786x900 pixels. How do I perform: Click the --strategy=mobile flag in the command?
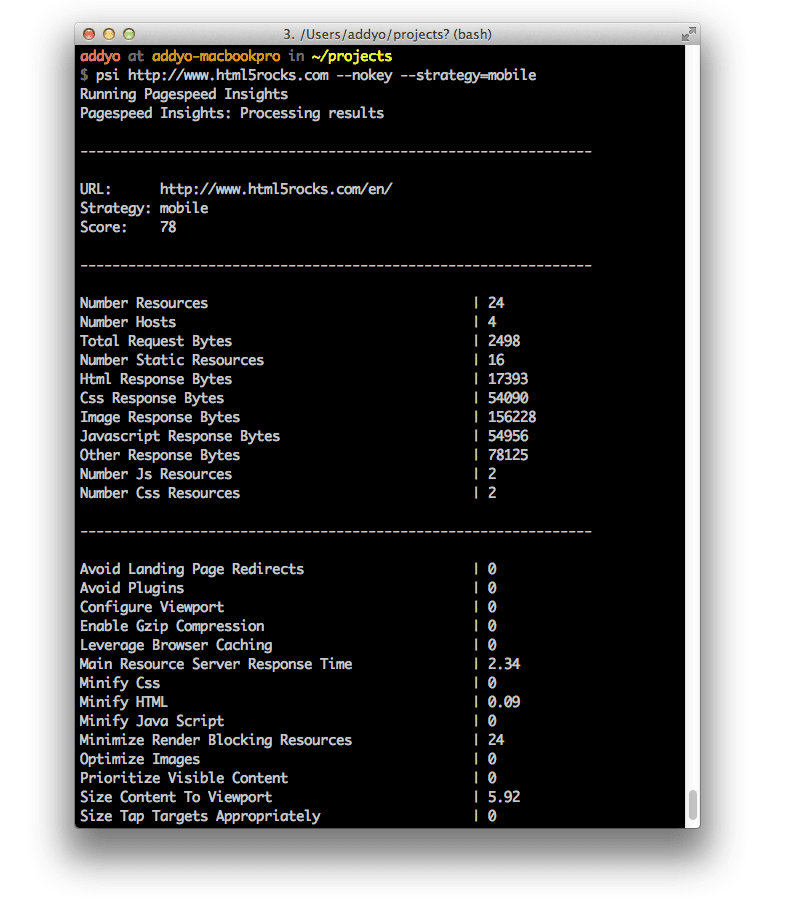pyautogui.click(x=472, y=75)
